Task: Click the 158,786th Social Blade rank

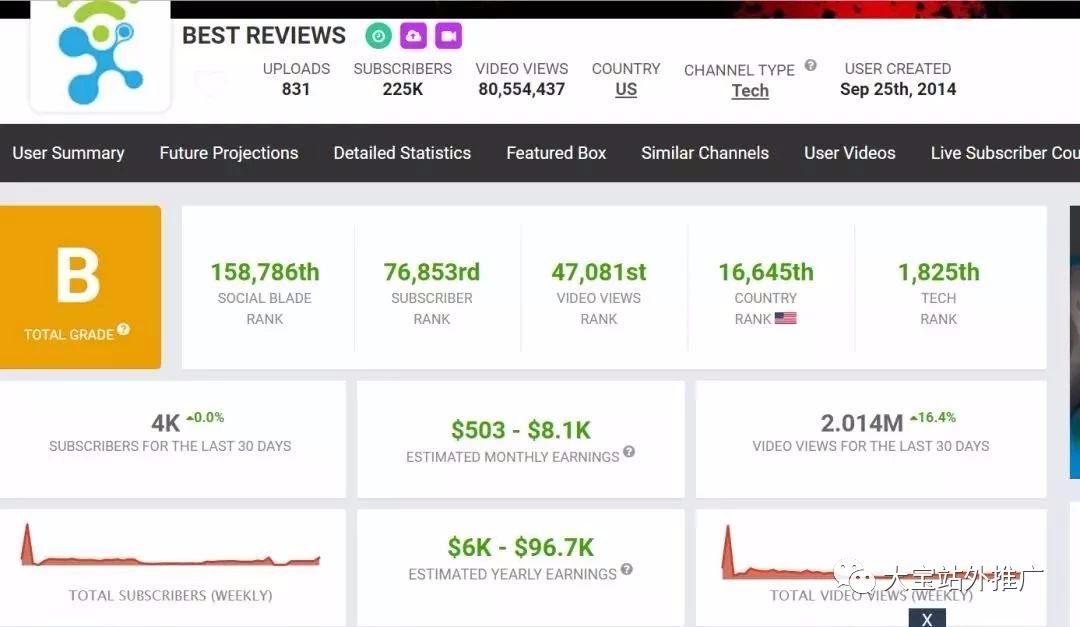Action: (x=264, y=272)
